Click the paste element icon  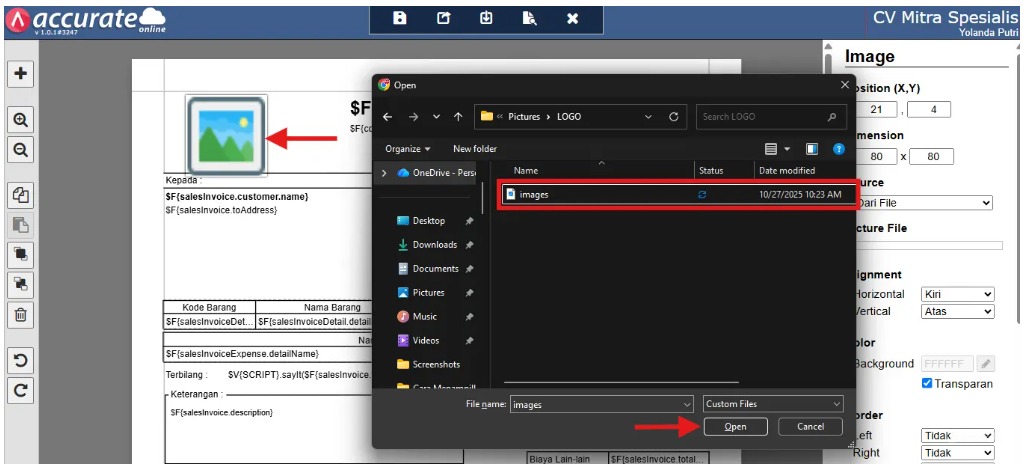click(x=20, y=226)
